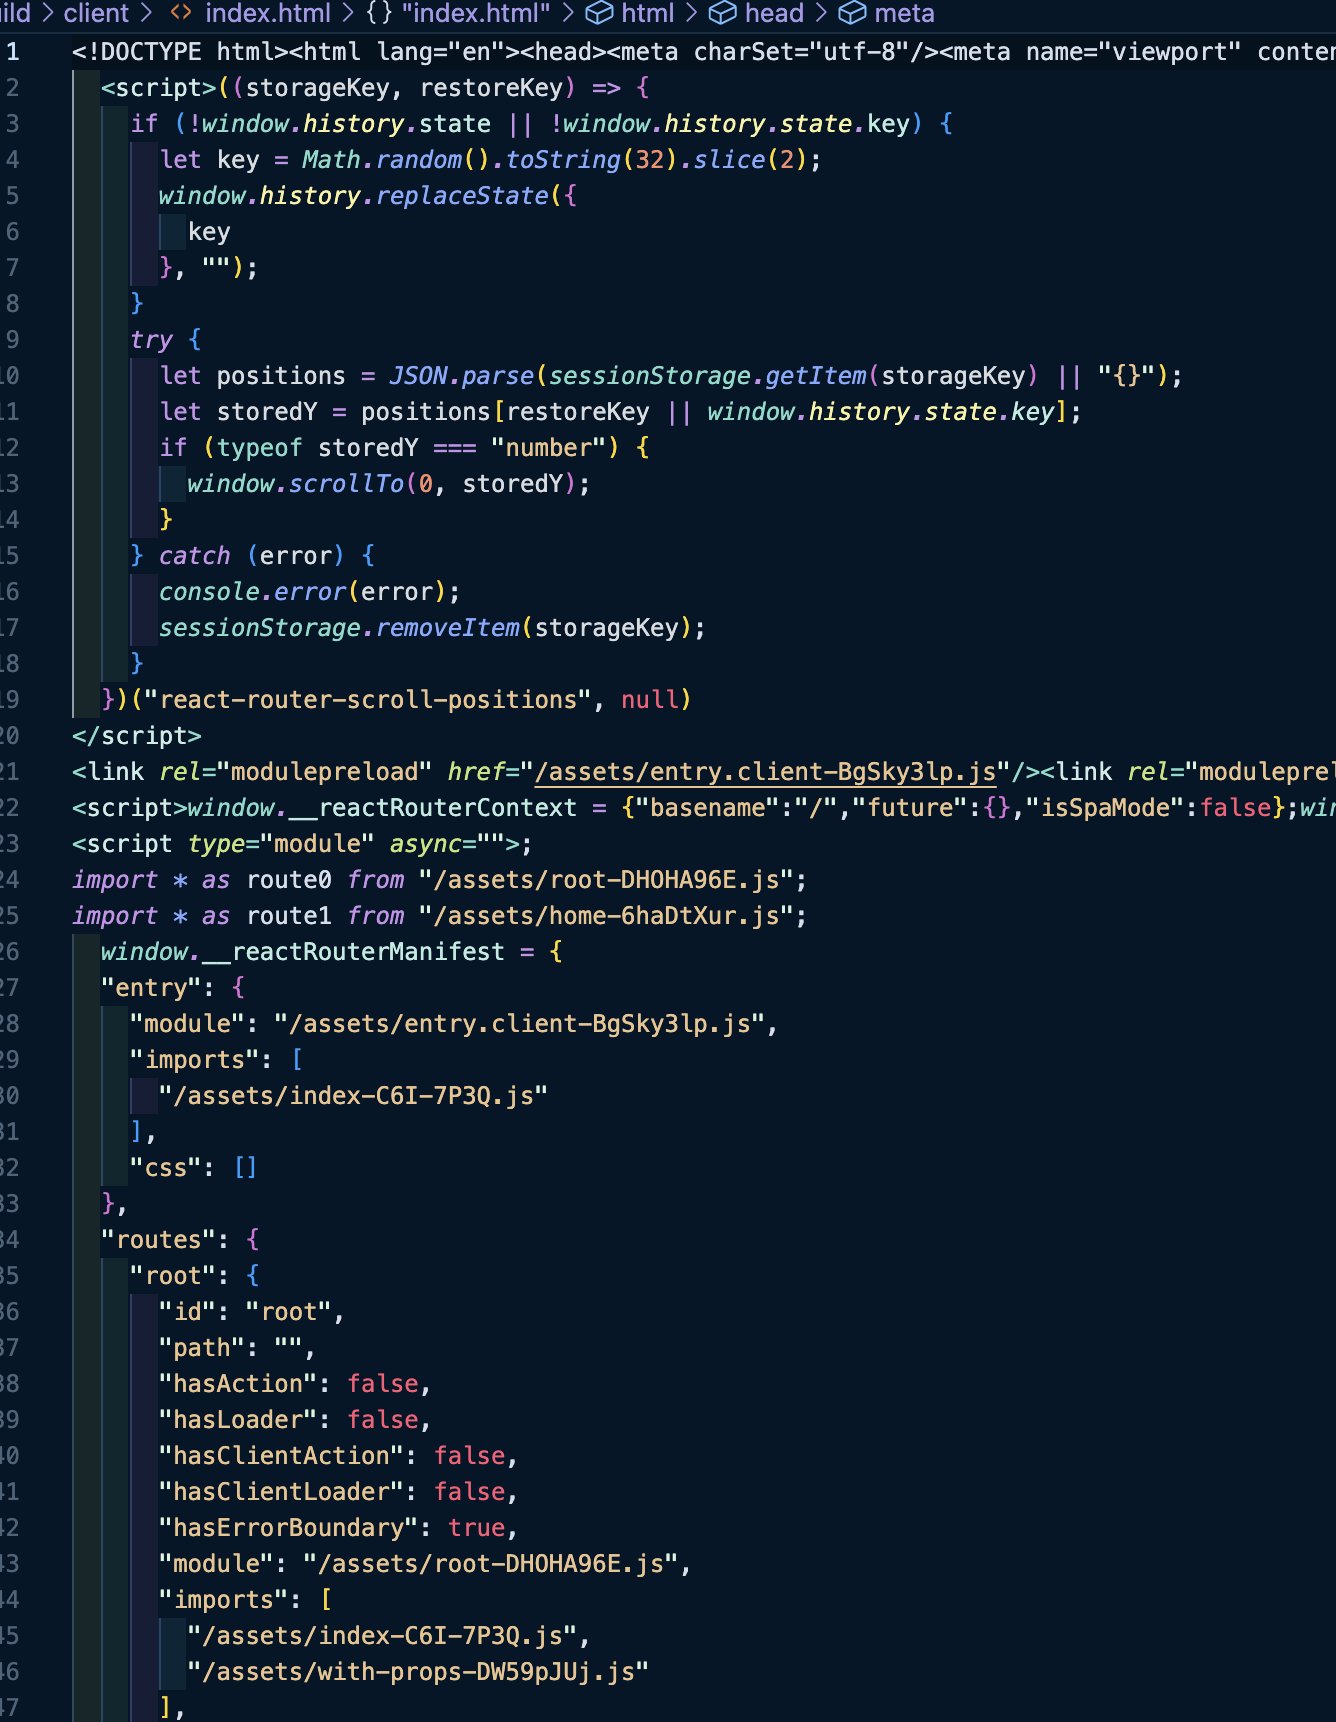
Task: Click the head element breadcrumb
Action: pos(774,13)
